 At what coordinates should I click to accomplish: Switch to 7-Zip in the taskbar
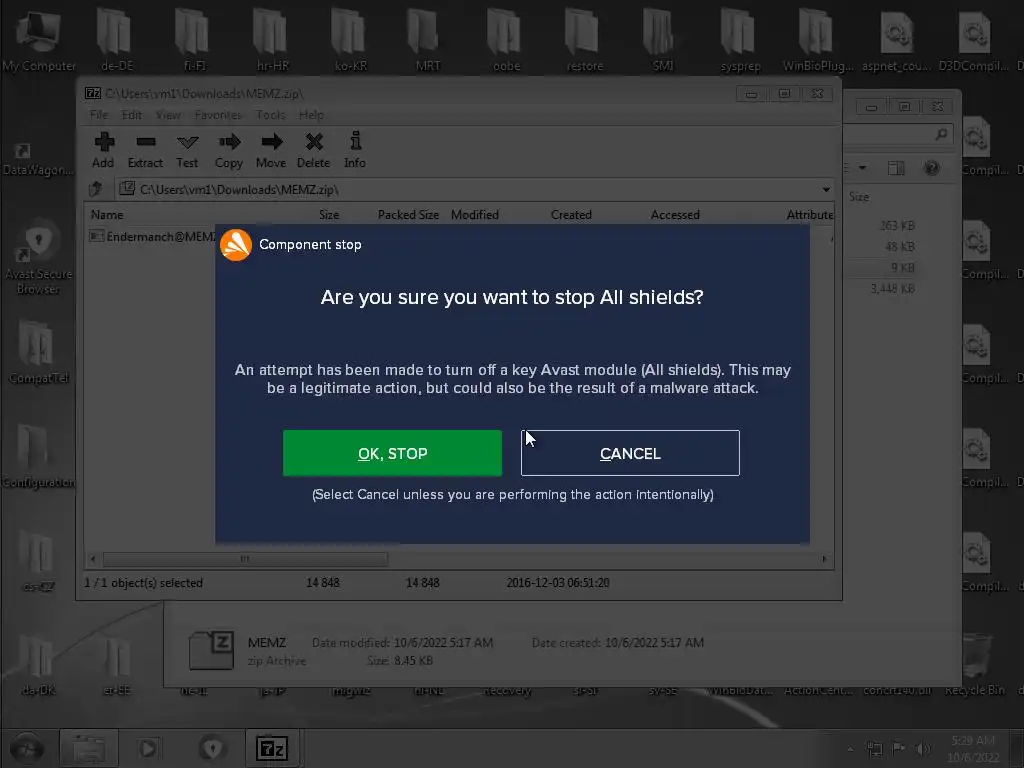[272, 748]
